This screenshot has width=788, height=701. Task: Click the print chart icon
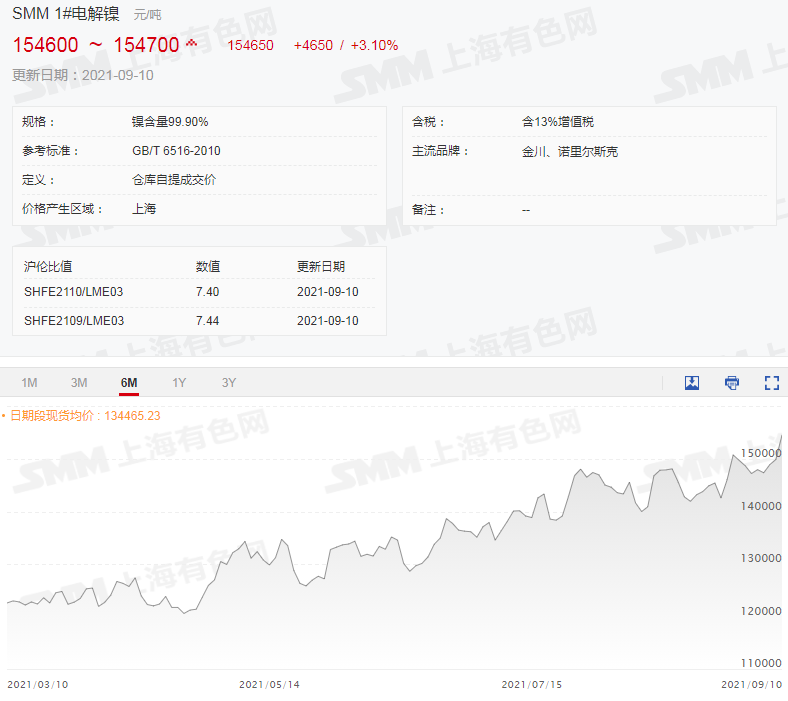coord(732,383)
